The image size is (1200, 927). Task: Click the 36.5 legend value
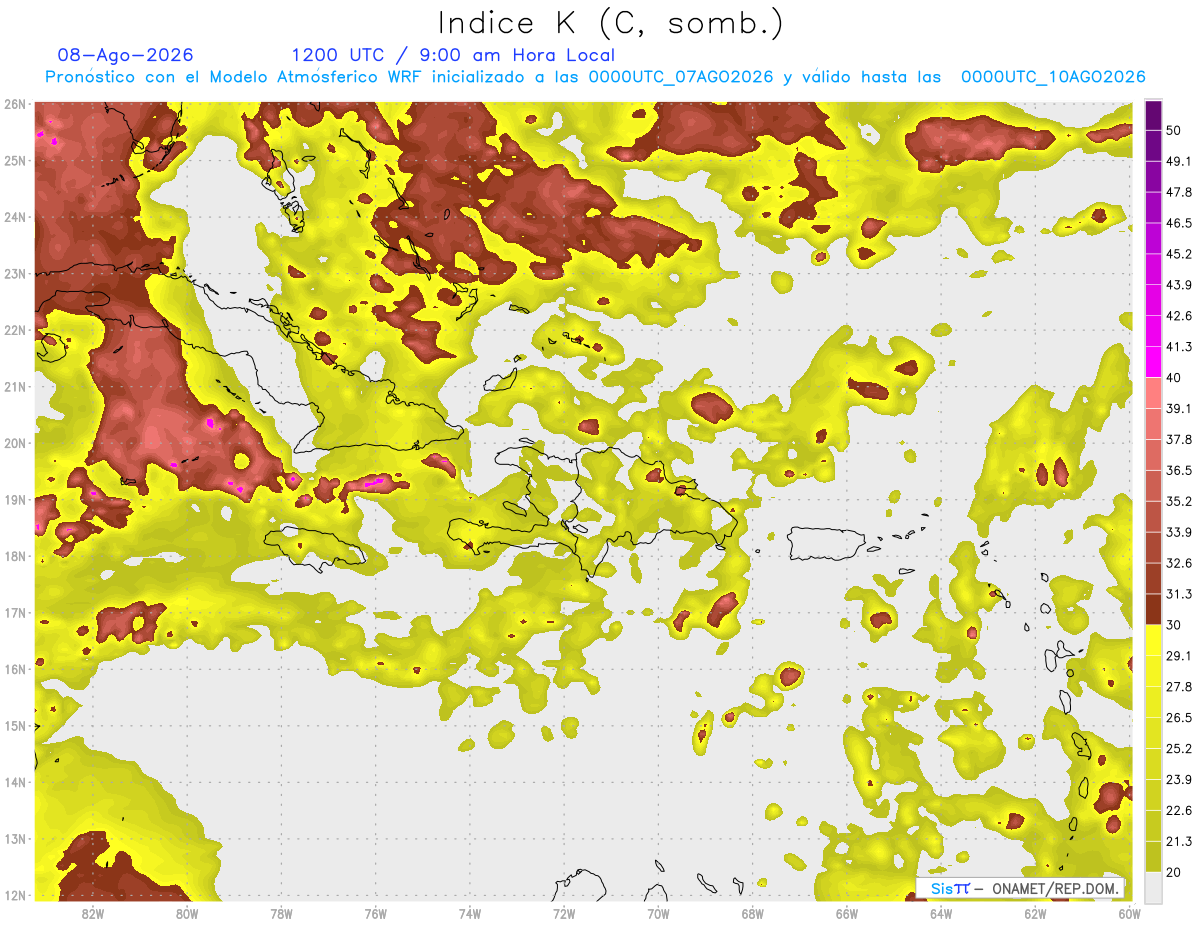1179,470
